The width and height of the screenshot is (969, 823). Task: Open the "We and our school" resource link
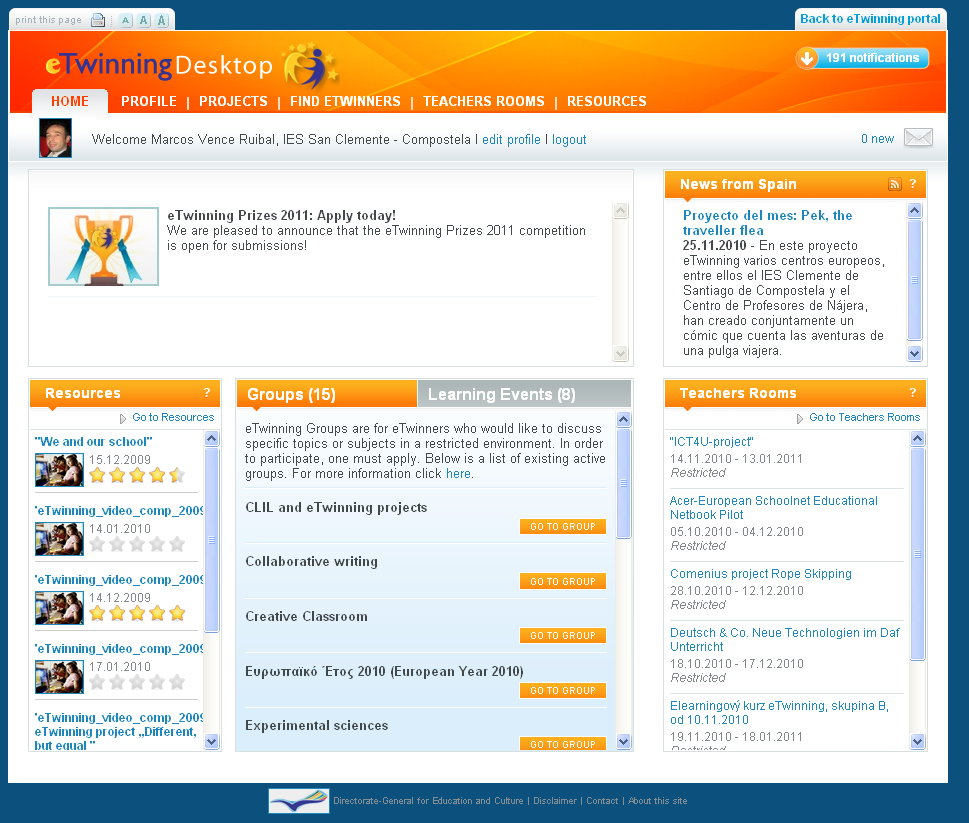tap(93, 442)
